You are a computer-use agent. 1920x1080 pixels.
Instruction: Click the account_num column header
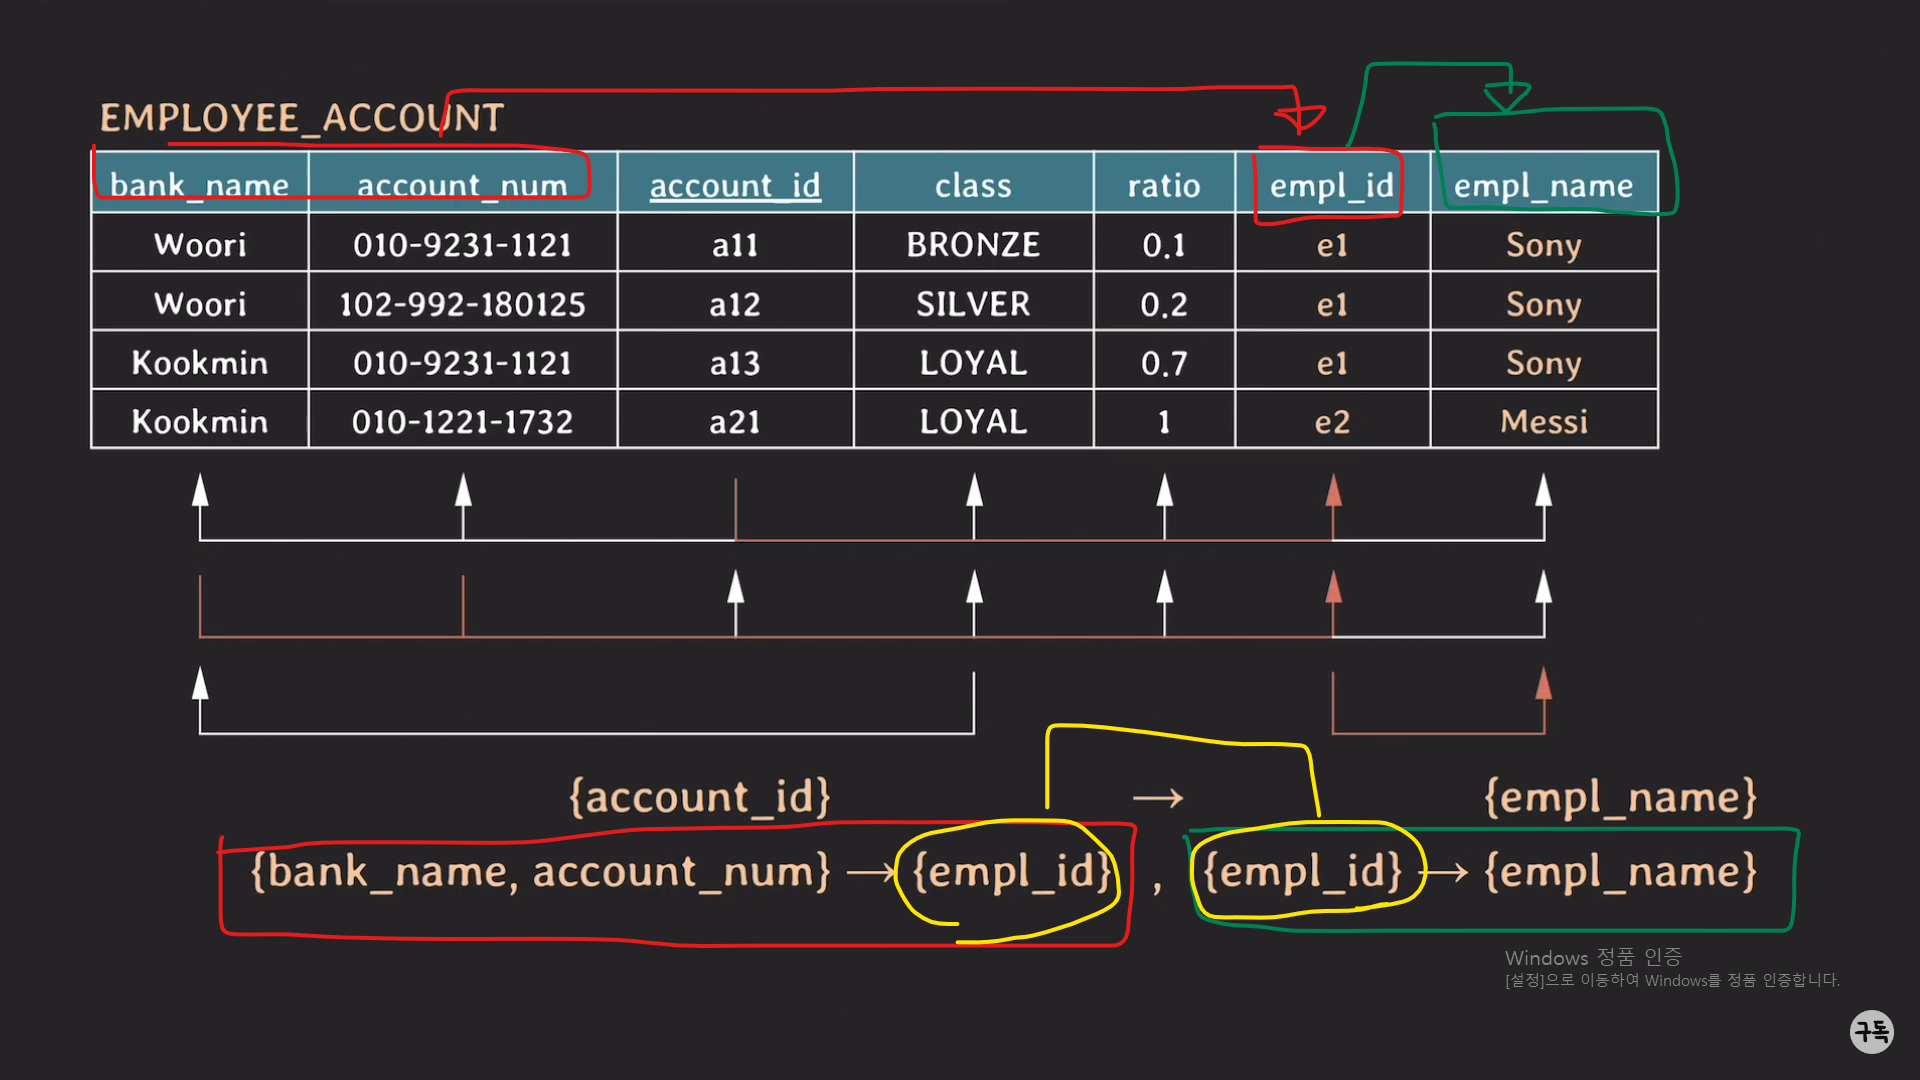point(462,185)
